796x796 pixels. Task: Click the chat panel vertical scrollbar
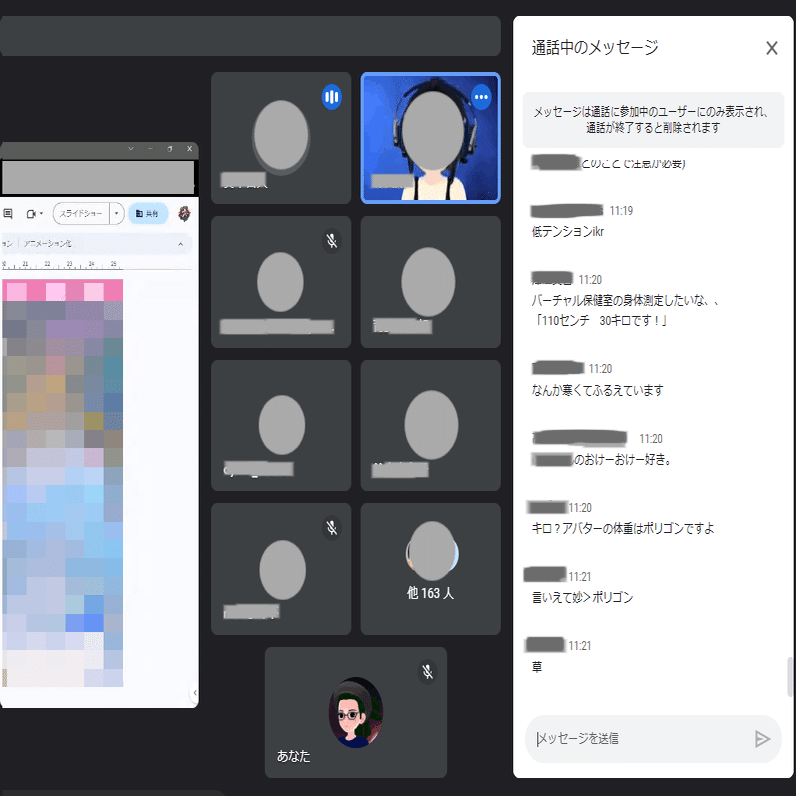[789, 677]
